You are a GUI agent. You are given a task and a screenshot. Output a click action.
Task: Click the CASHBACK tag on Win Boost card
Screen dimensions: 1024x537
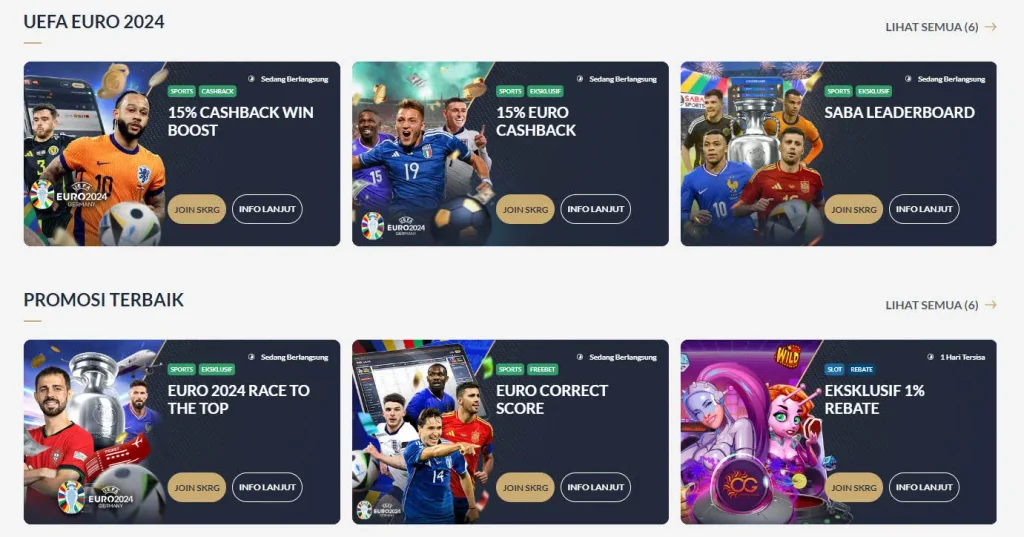coord(217,91)
